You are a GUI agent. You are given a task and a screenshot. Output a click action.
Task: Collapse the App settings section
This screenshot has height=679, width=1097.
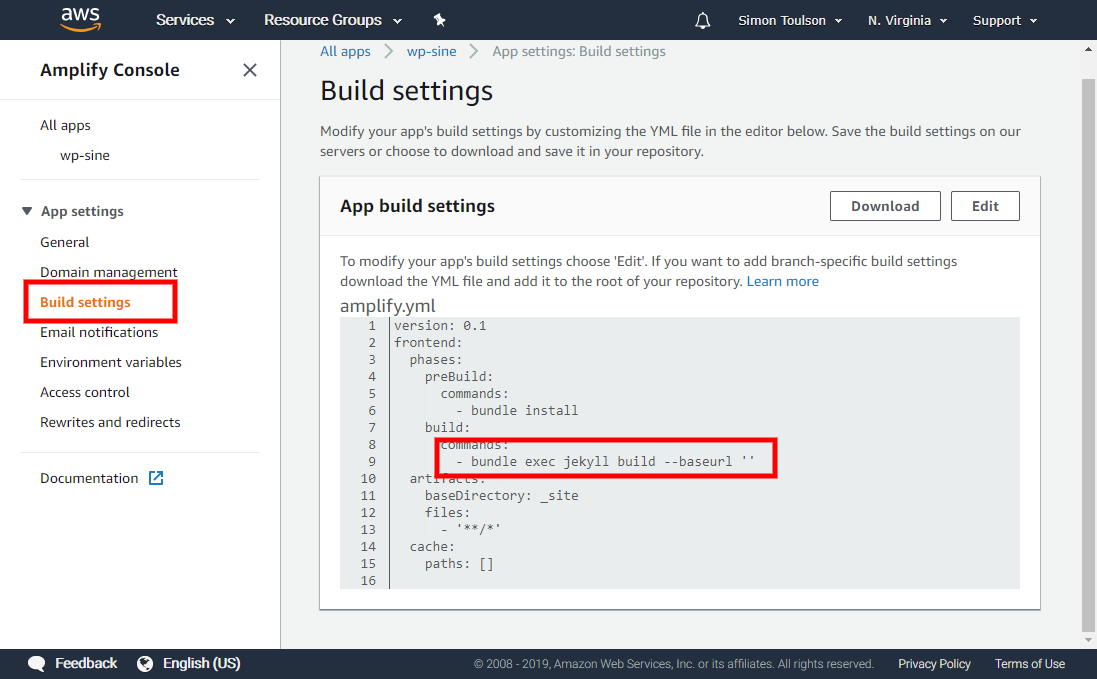pos(27,211)
